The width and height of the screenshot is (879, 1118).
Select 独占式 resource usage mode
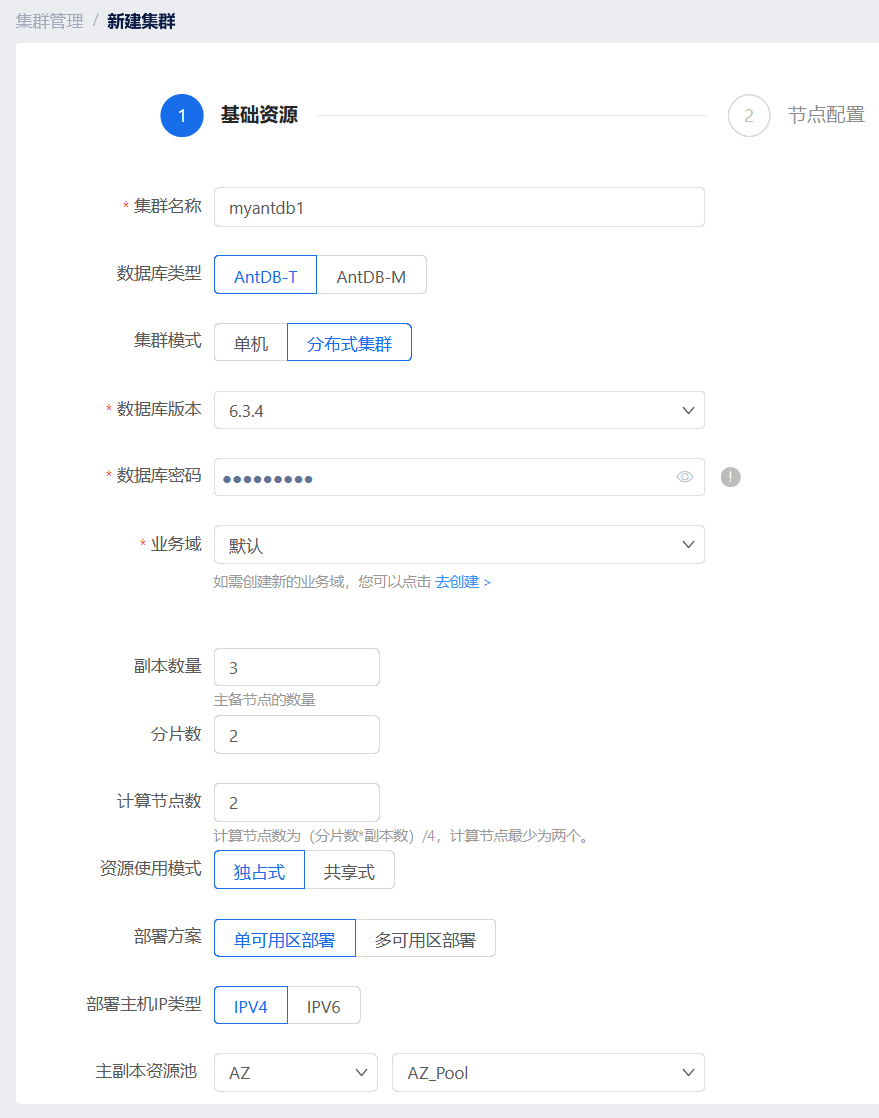[x=259, y=871]
